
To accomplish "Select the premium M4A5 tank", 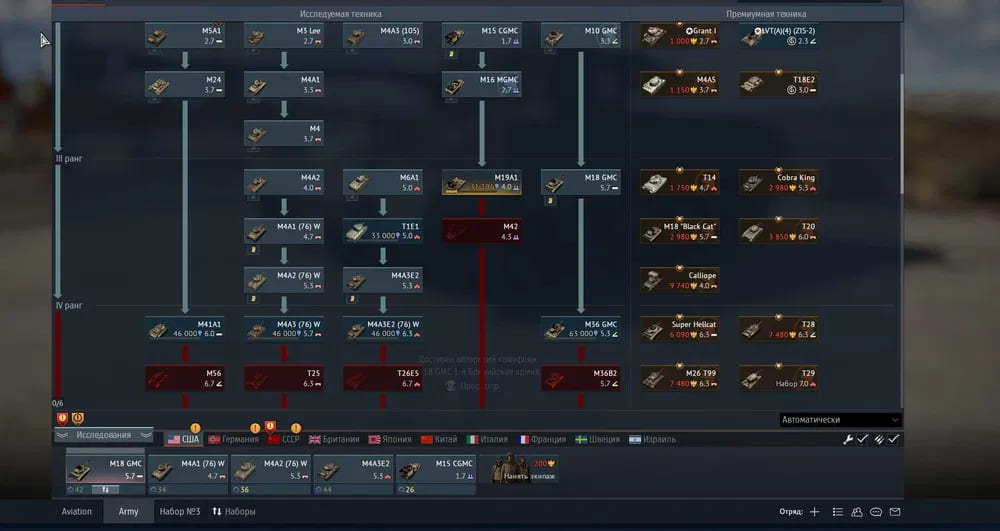I will (680, 85).
